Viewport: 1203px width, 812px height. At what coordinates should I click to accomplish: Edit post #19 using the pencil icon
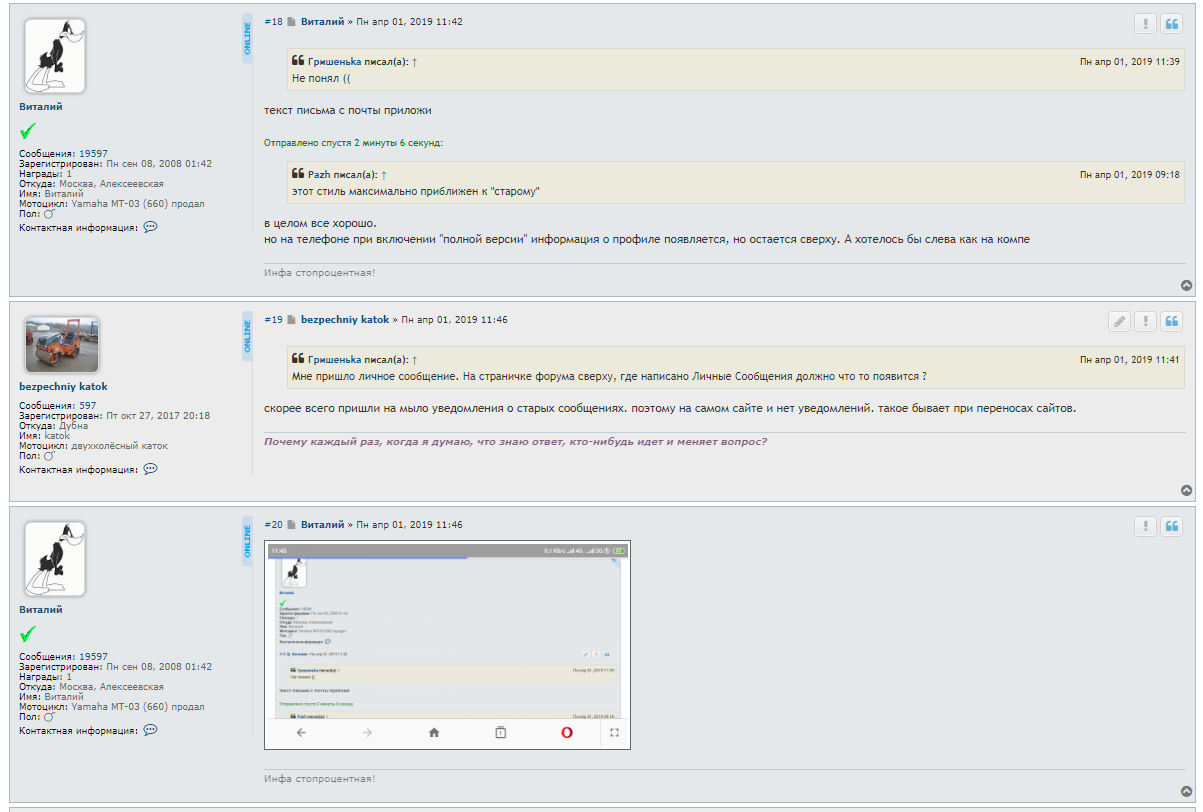pos(1119,321)
